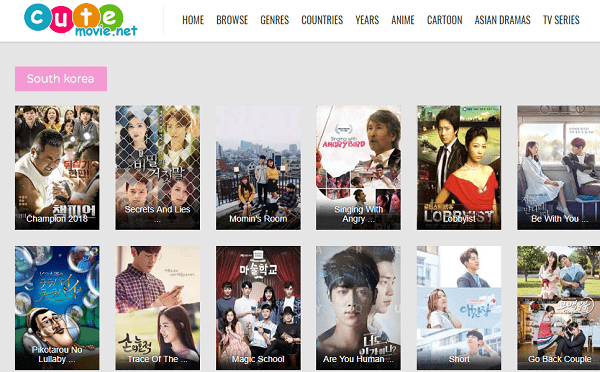This screenshot has height=372, width=600.
Task: Click the South korea category label
Action: click(x=61, y=79)
